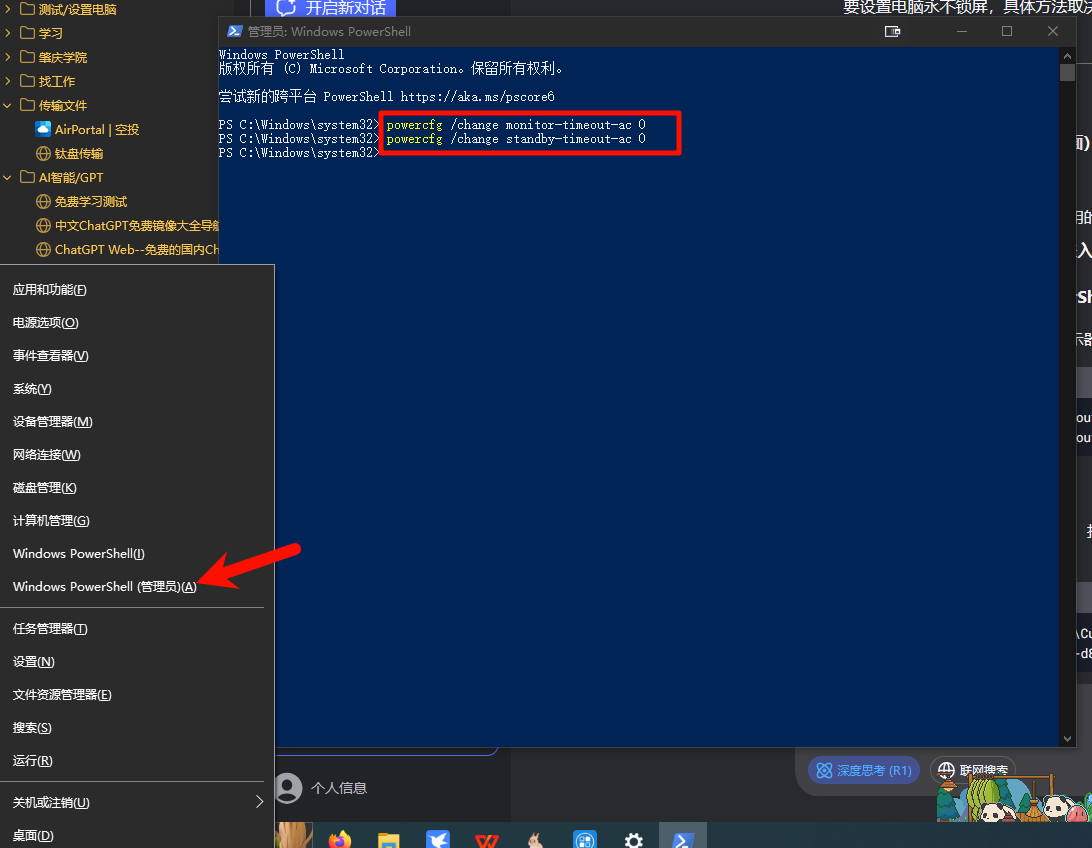Open the AirPortal | 空投 bookmark

click(x=97, y=129)
